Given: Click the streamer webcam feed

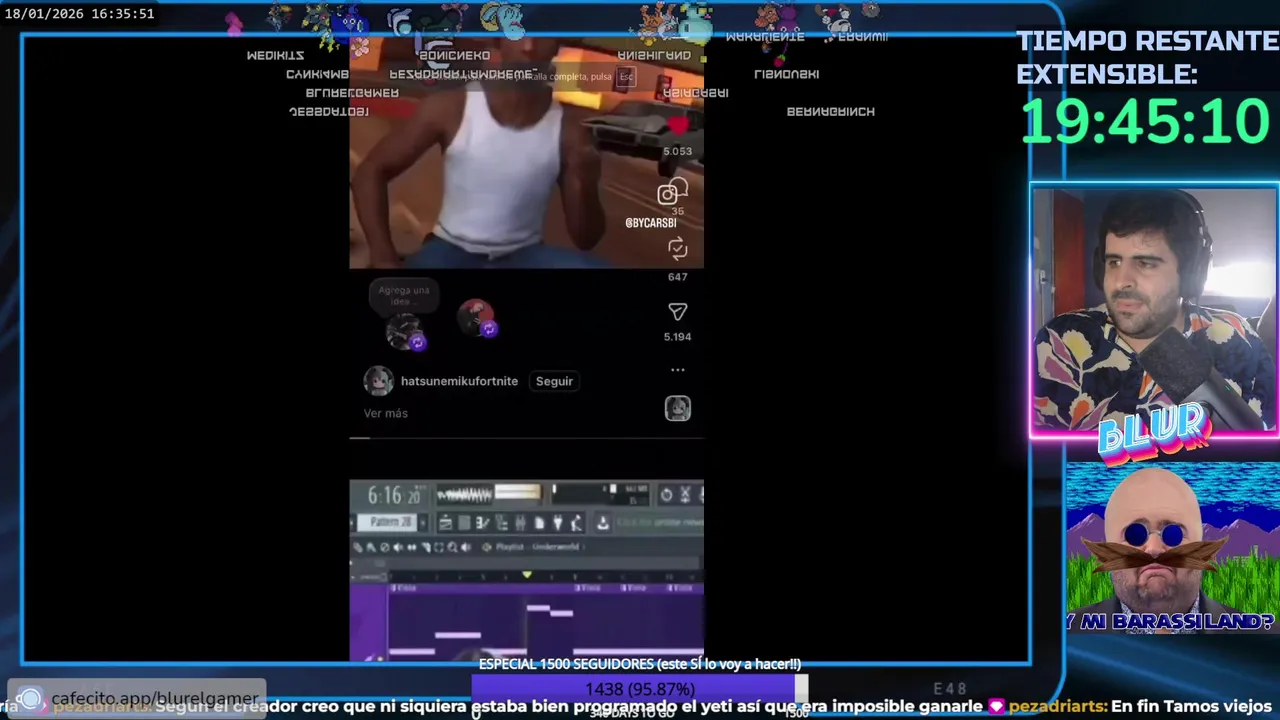Looking at the screenshot, I should 1154,310.
